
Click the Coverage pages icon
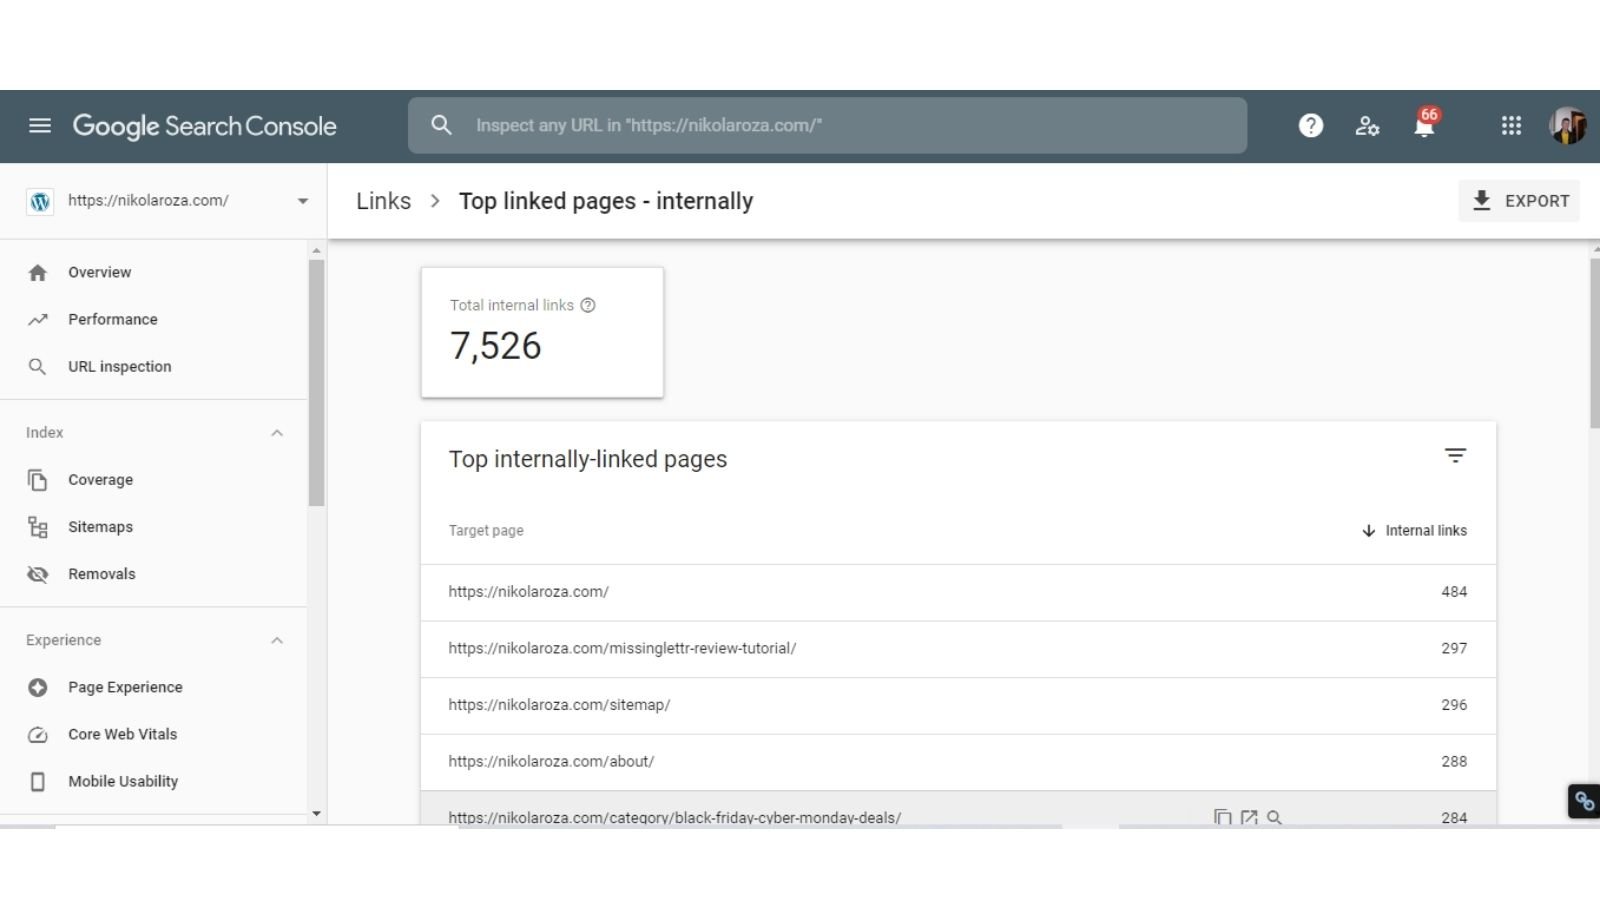point(38,480)
